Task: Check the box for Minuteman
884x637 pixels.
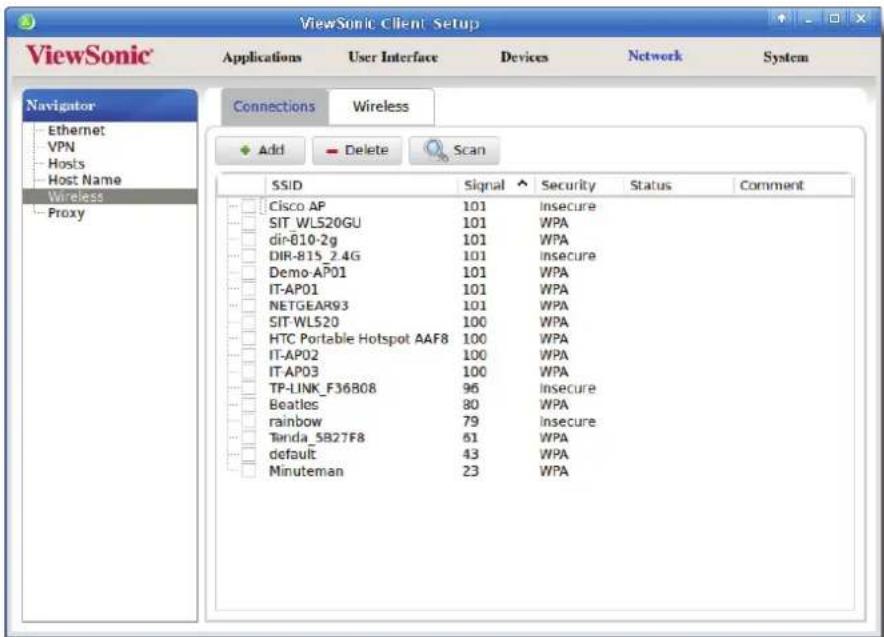Action: click(249, 471)
